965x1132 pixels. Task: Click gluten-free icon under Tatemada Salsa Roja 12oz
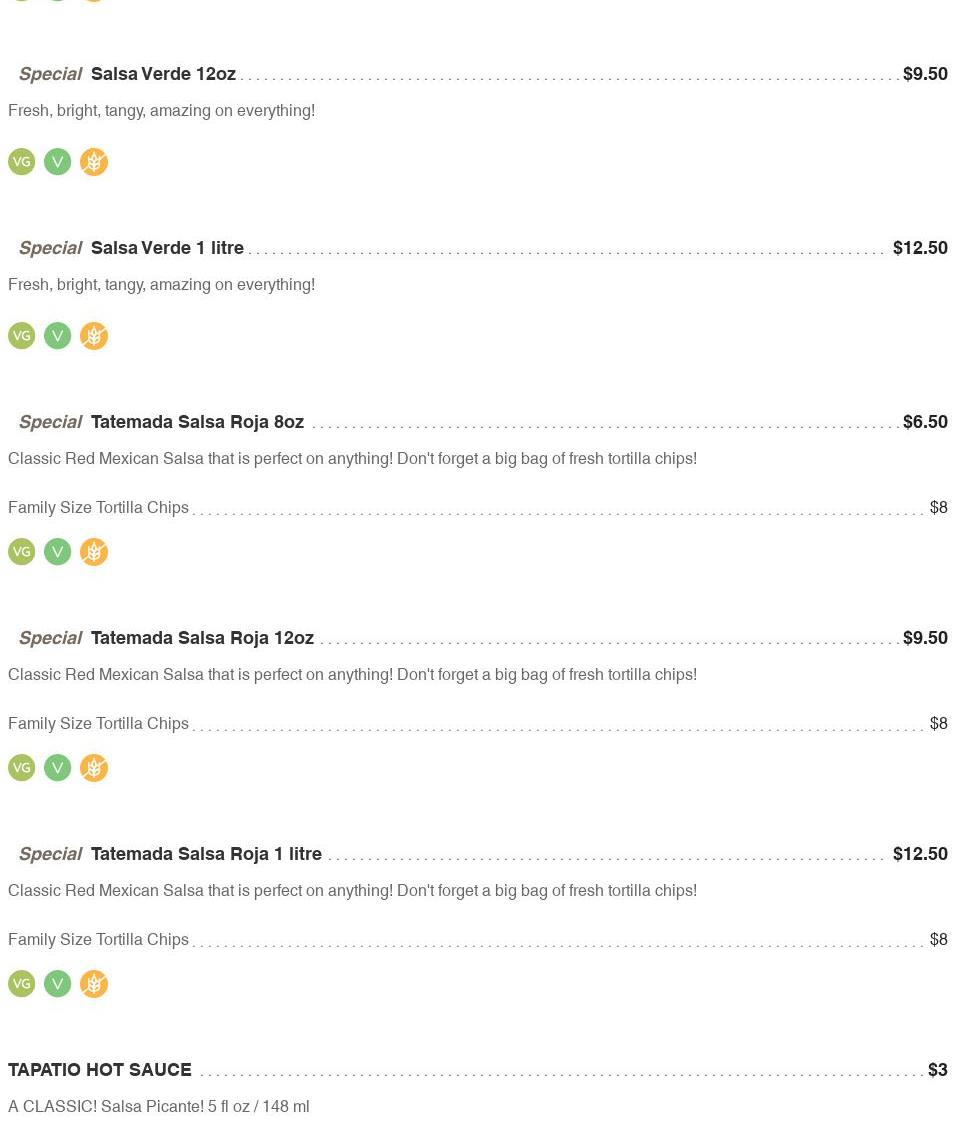(x=94, y=768)
